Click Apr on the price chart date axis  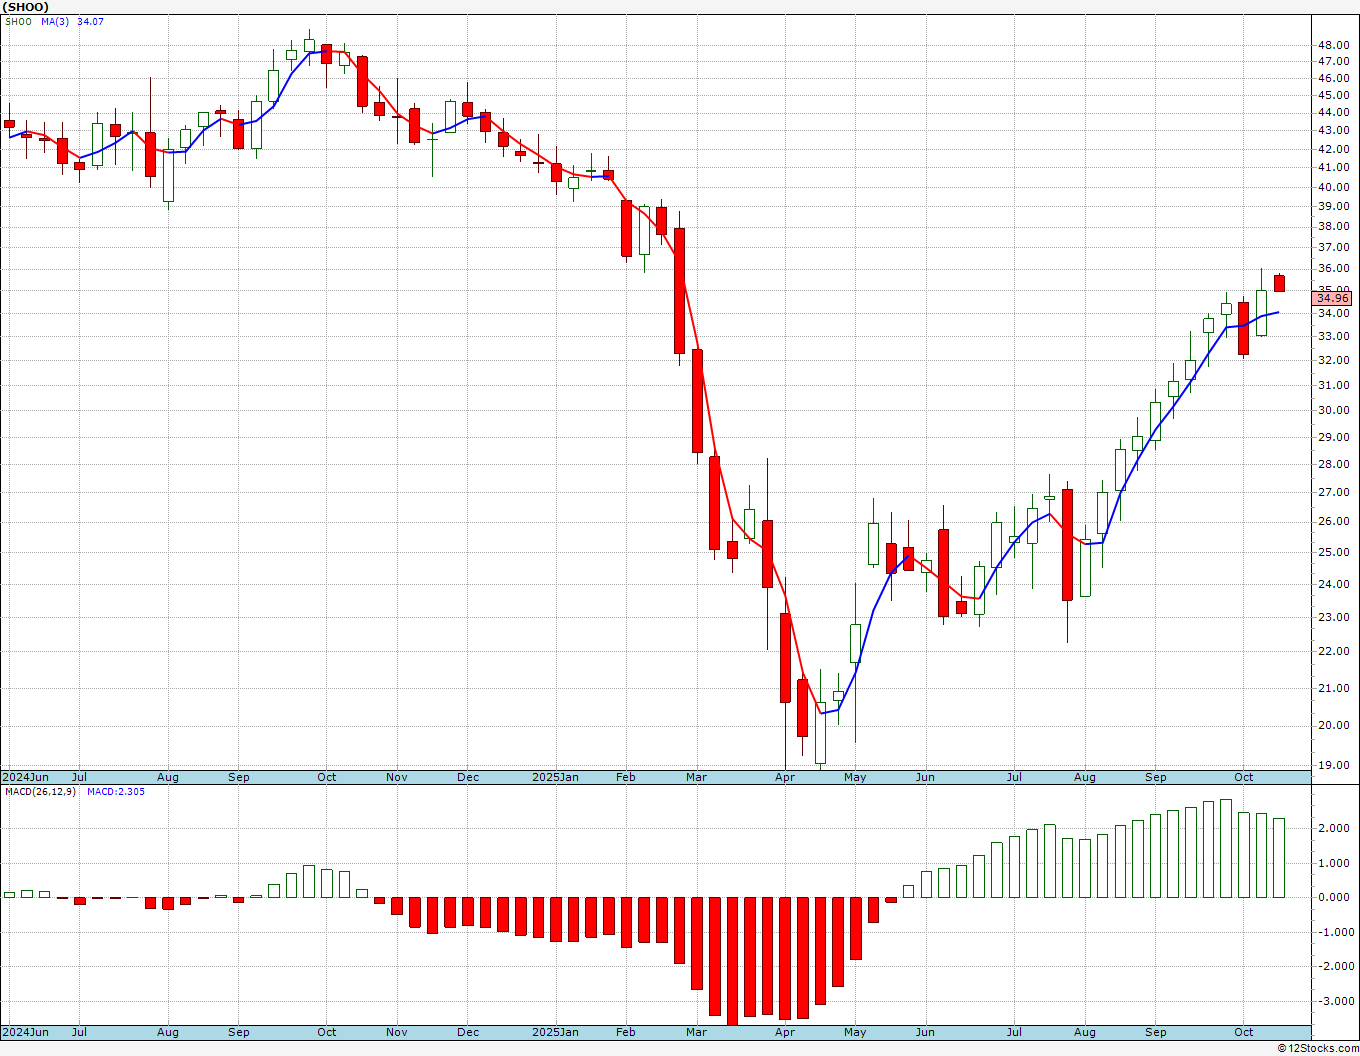tap(785, 777)
